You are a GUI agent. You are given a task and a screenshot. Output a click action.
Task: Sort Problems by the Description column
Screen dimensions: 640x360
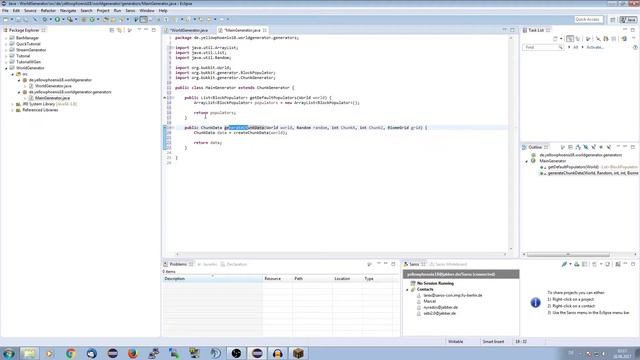tap(213, 278)
